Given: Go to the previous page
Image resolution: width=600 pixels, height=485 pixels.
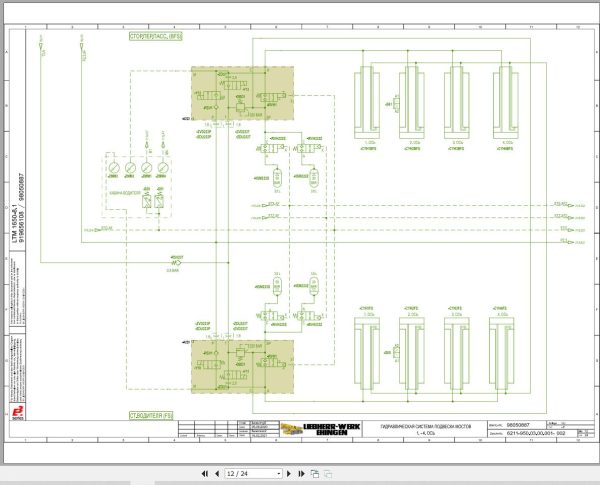Looking at the screenshot, I should pos(217,474).
